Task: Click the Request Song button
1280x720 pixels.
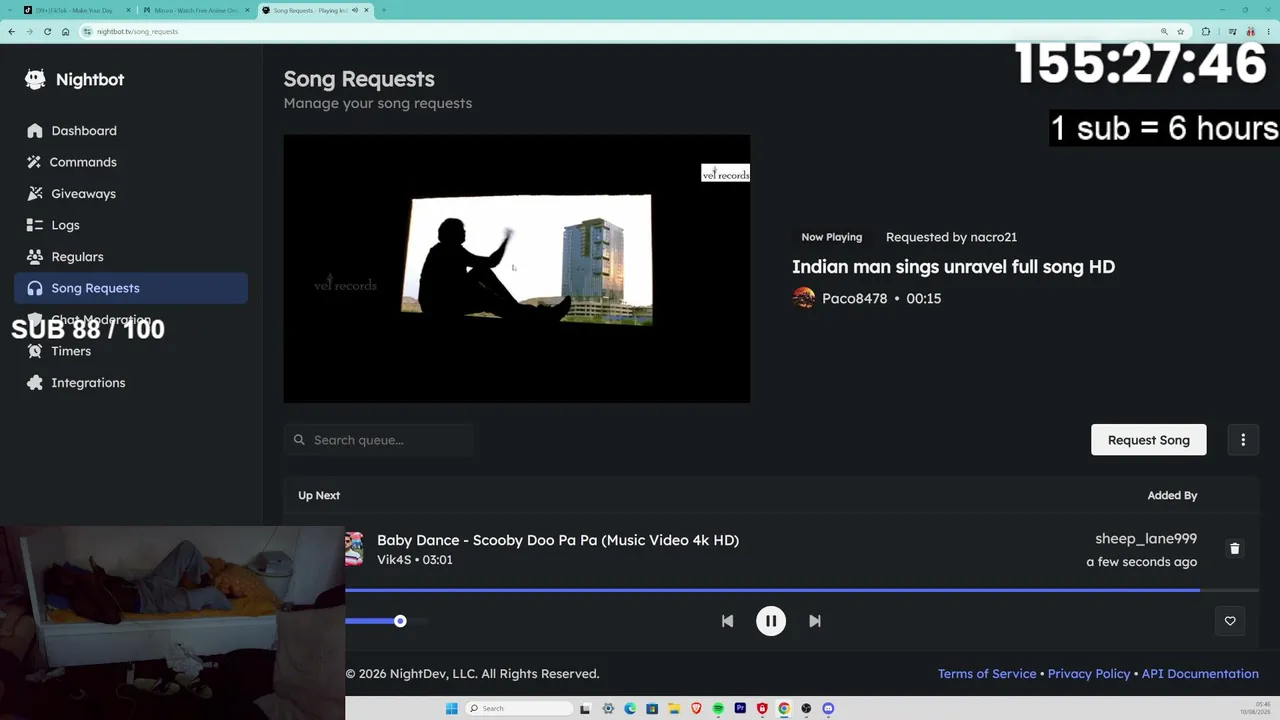Action: coord(1148,440)
